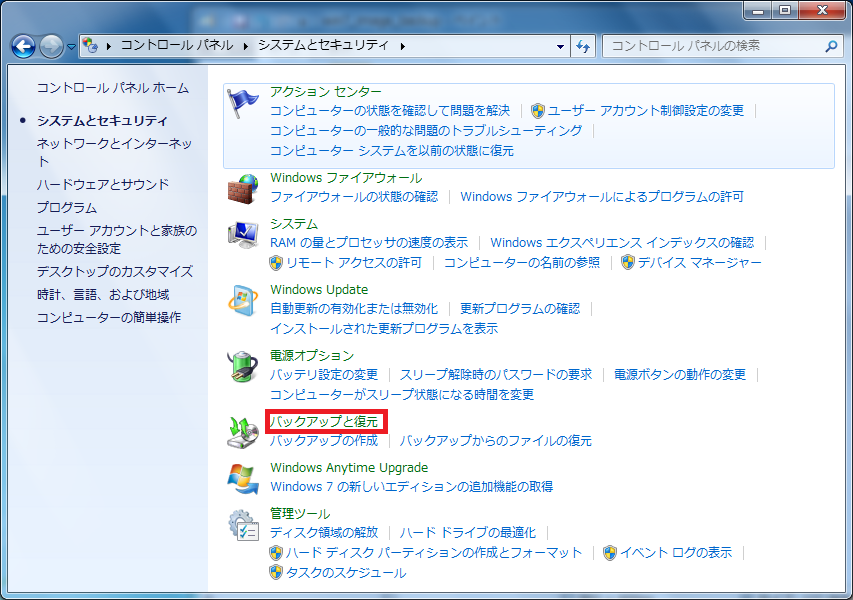Image resolution: width=853 pixels, height=600 pixels.
Task: Click the Windows Firewall brick wall icon
Action: coord(243,189)
